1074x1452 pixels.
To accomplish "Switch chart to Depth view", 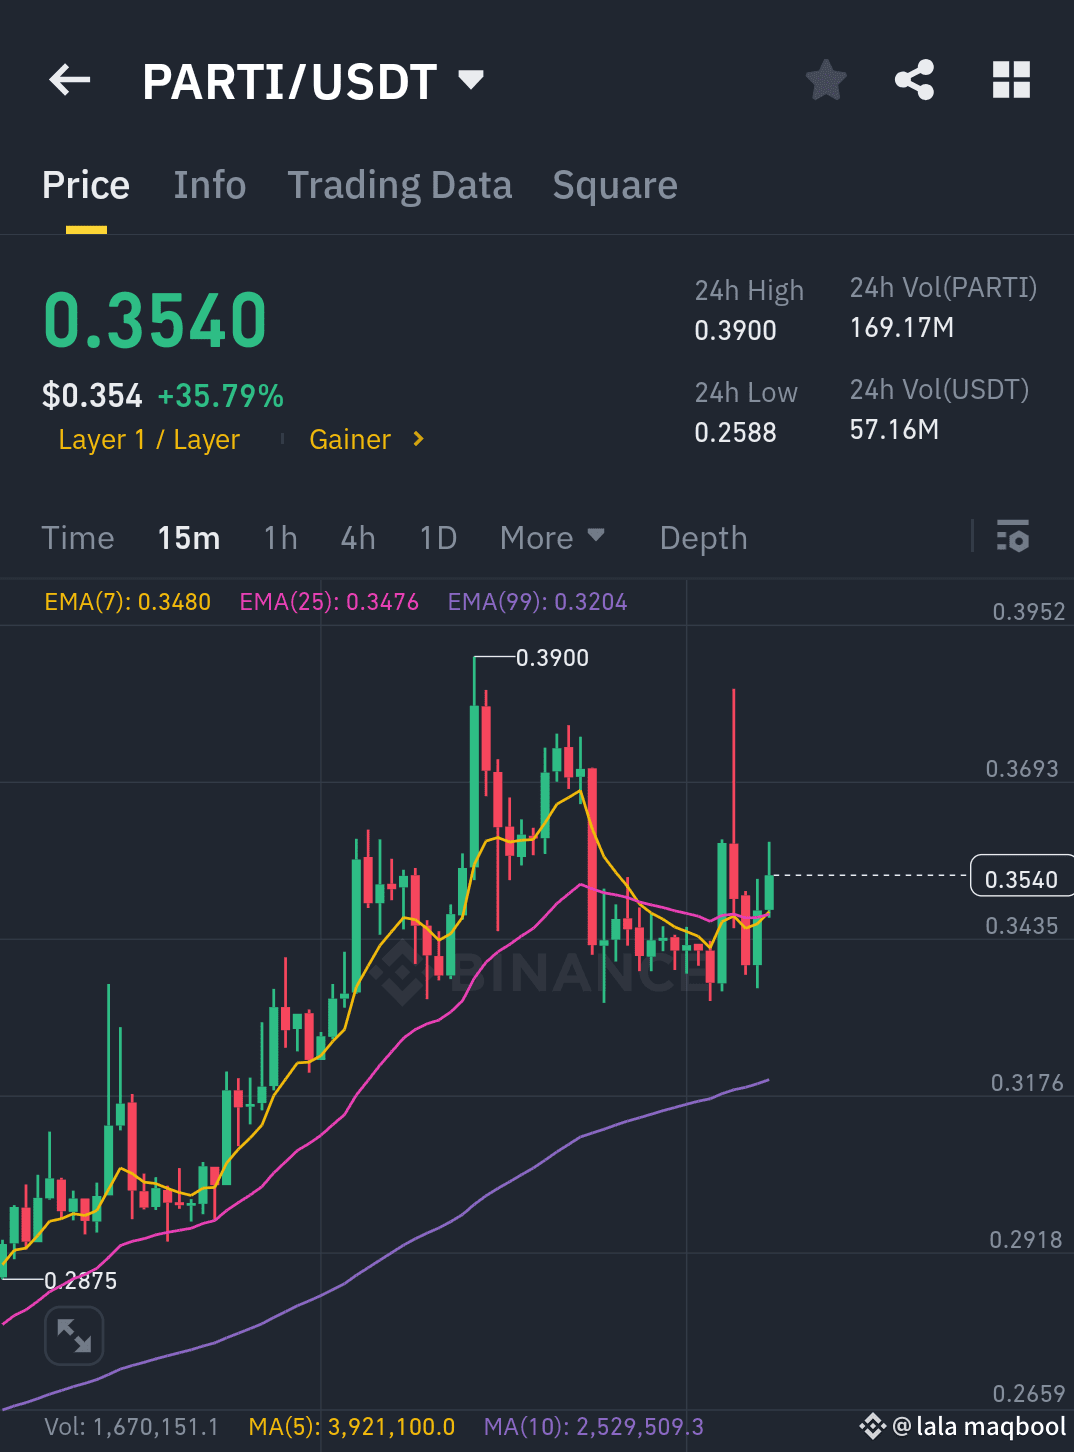I will [703, 538].
